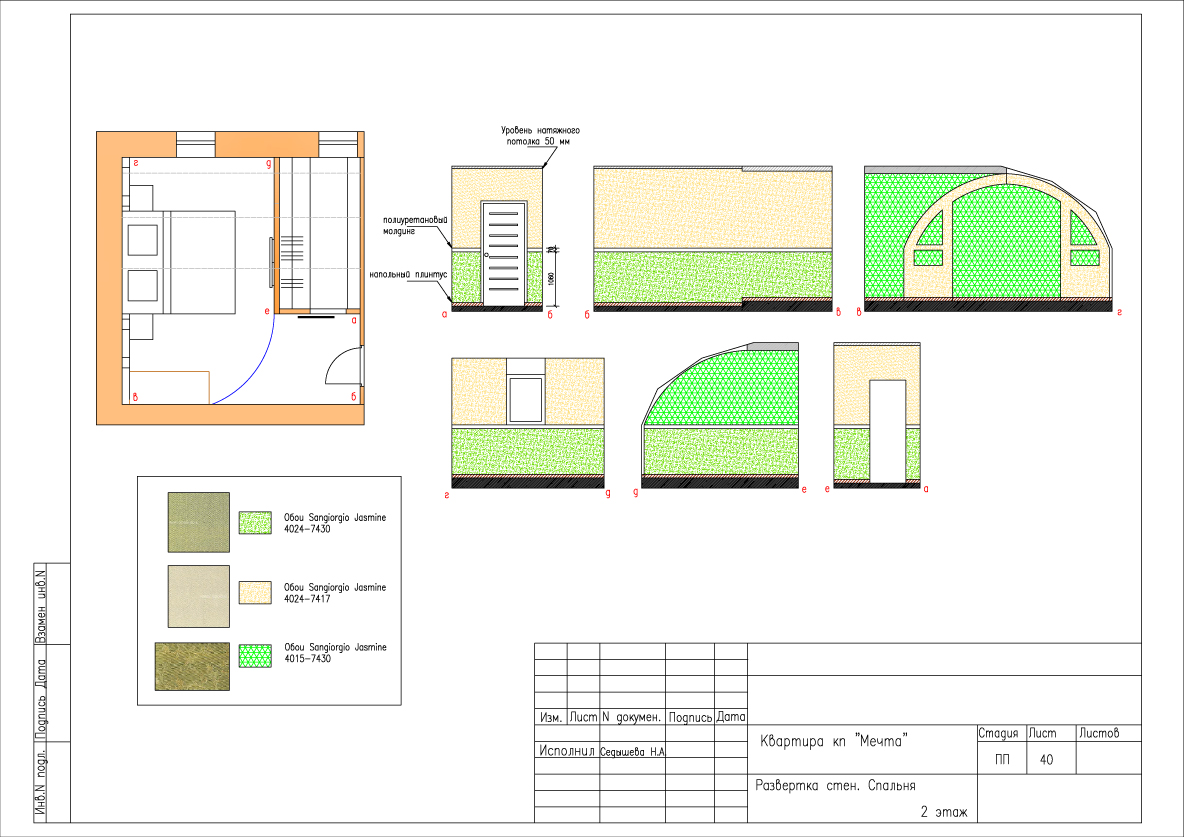Select the cream hatch swatch for 4024-7417
This screenshot has width=1184, height=837.
tap(255, 592)
